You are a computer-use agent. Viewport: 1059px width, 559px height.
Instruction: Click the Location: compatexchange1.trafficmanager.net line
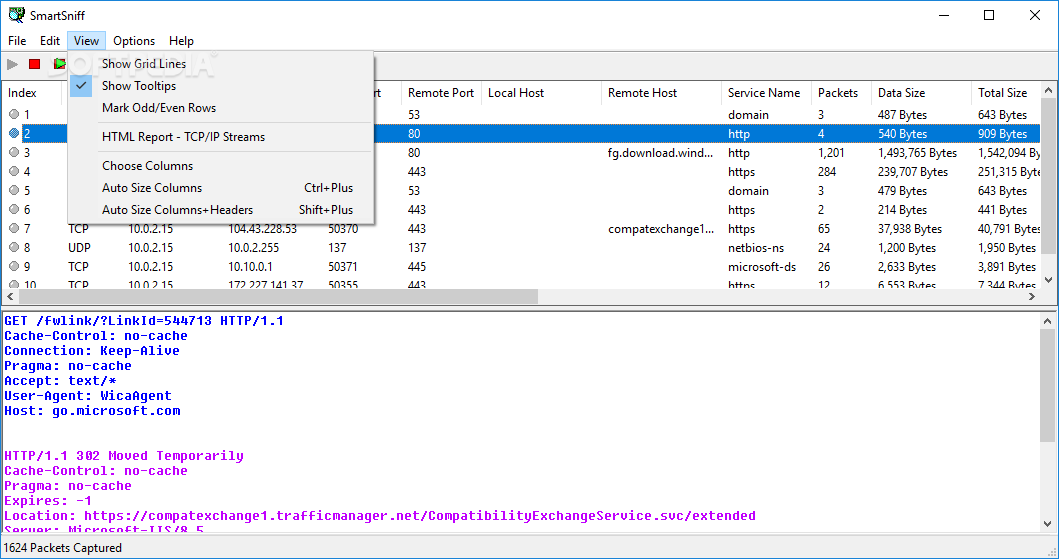tap(380, 516)
